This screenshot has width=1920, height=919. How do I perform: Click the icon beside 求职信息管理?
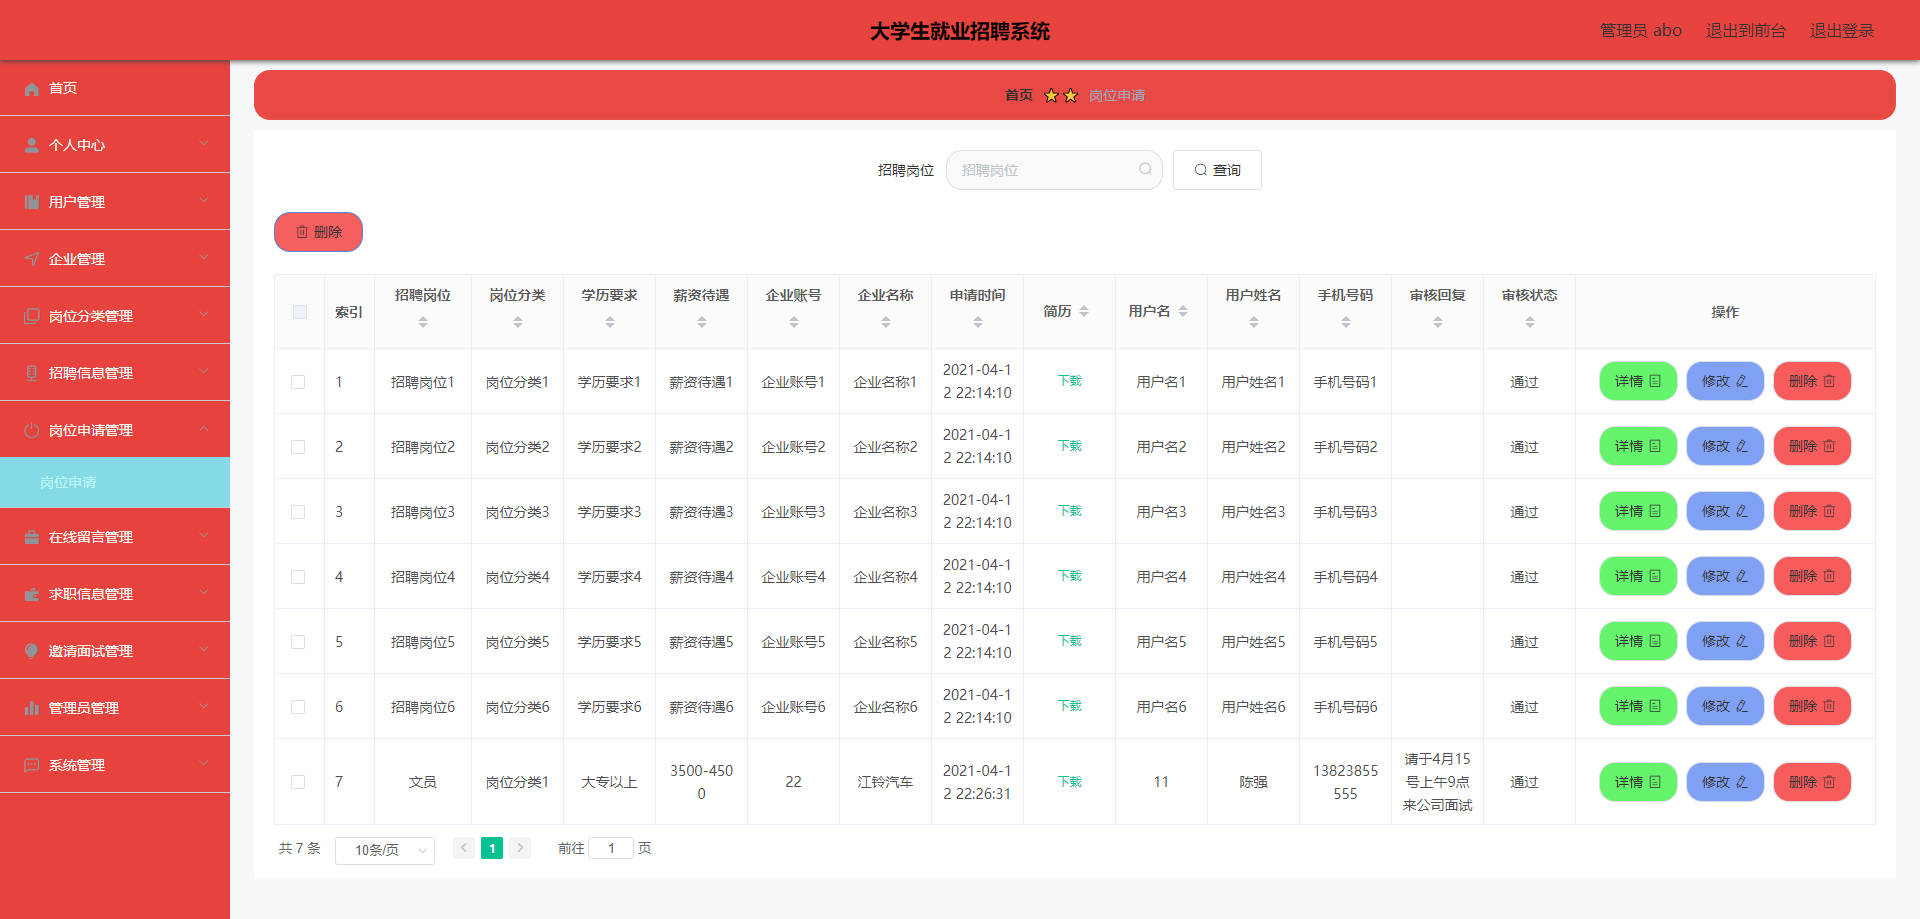pyautogui.click(x=32, y=595)
